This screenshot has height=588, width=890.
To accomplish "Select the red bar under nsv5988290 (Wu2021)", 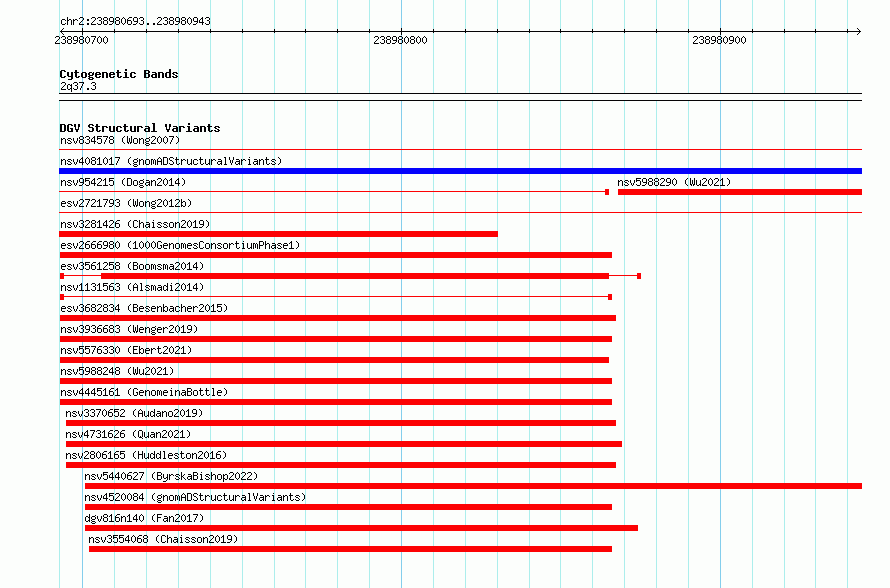I will [x=740, y=192].
